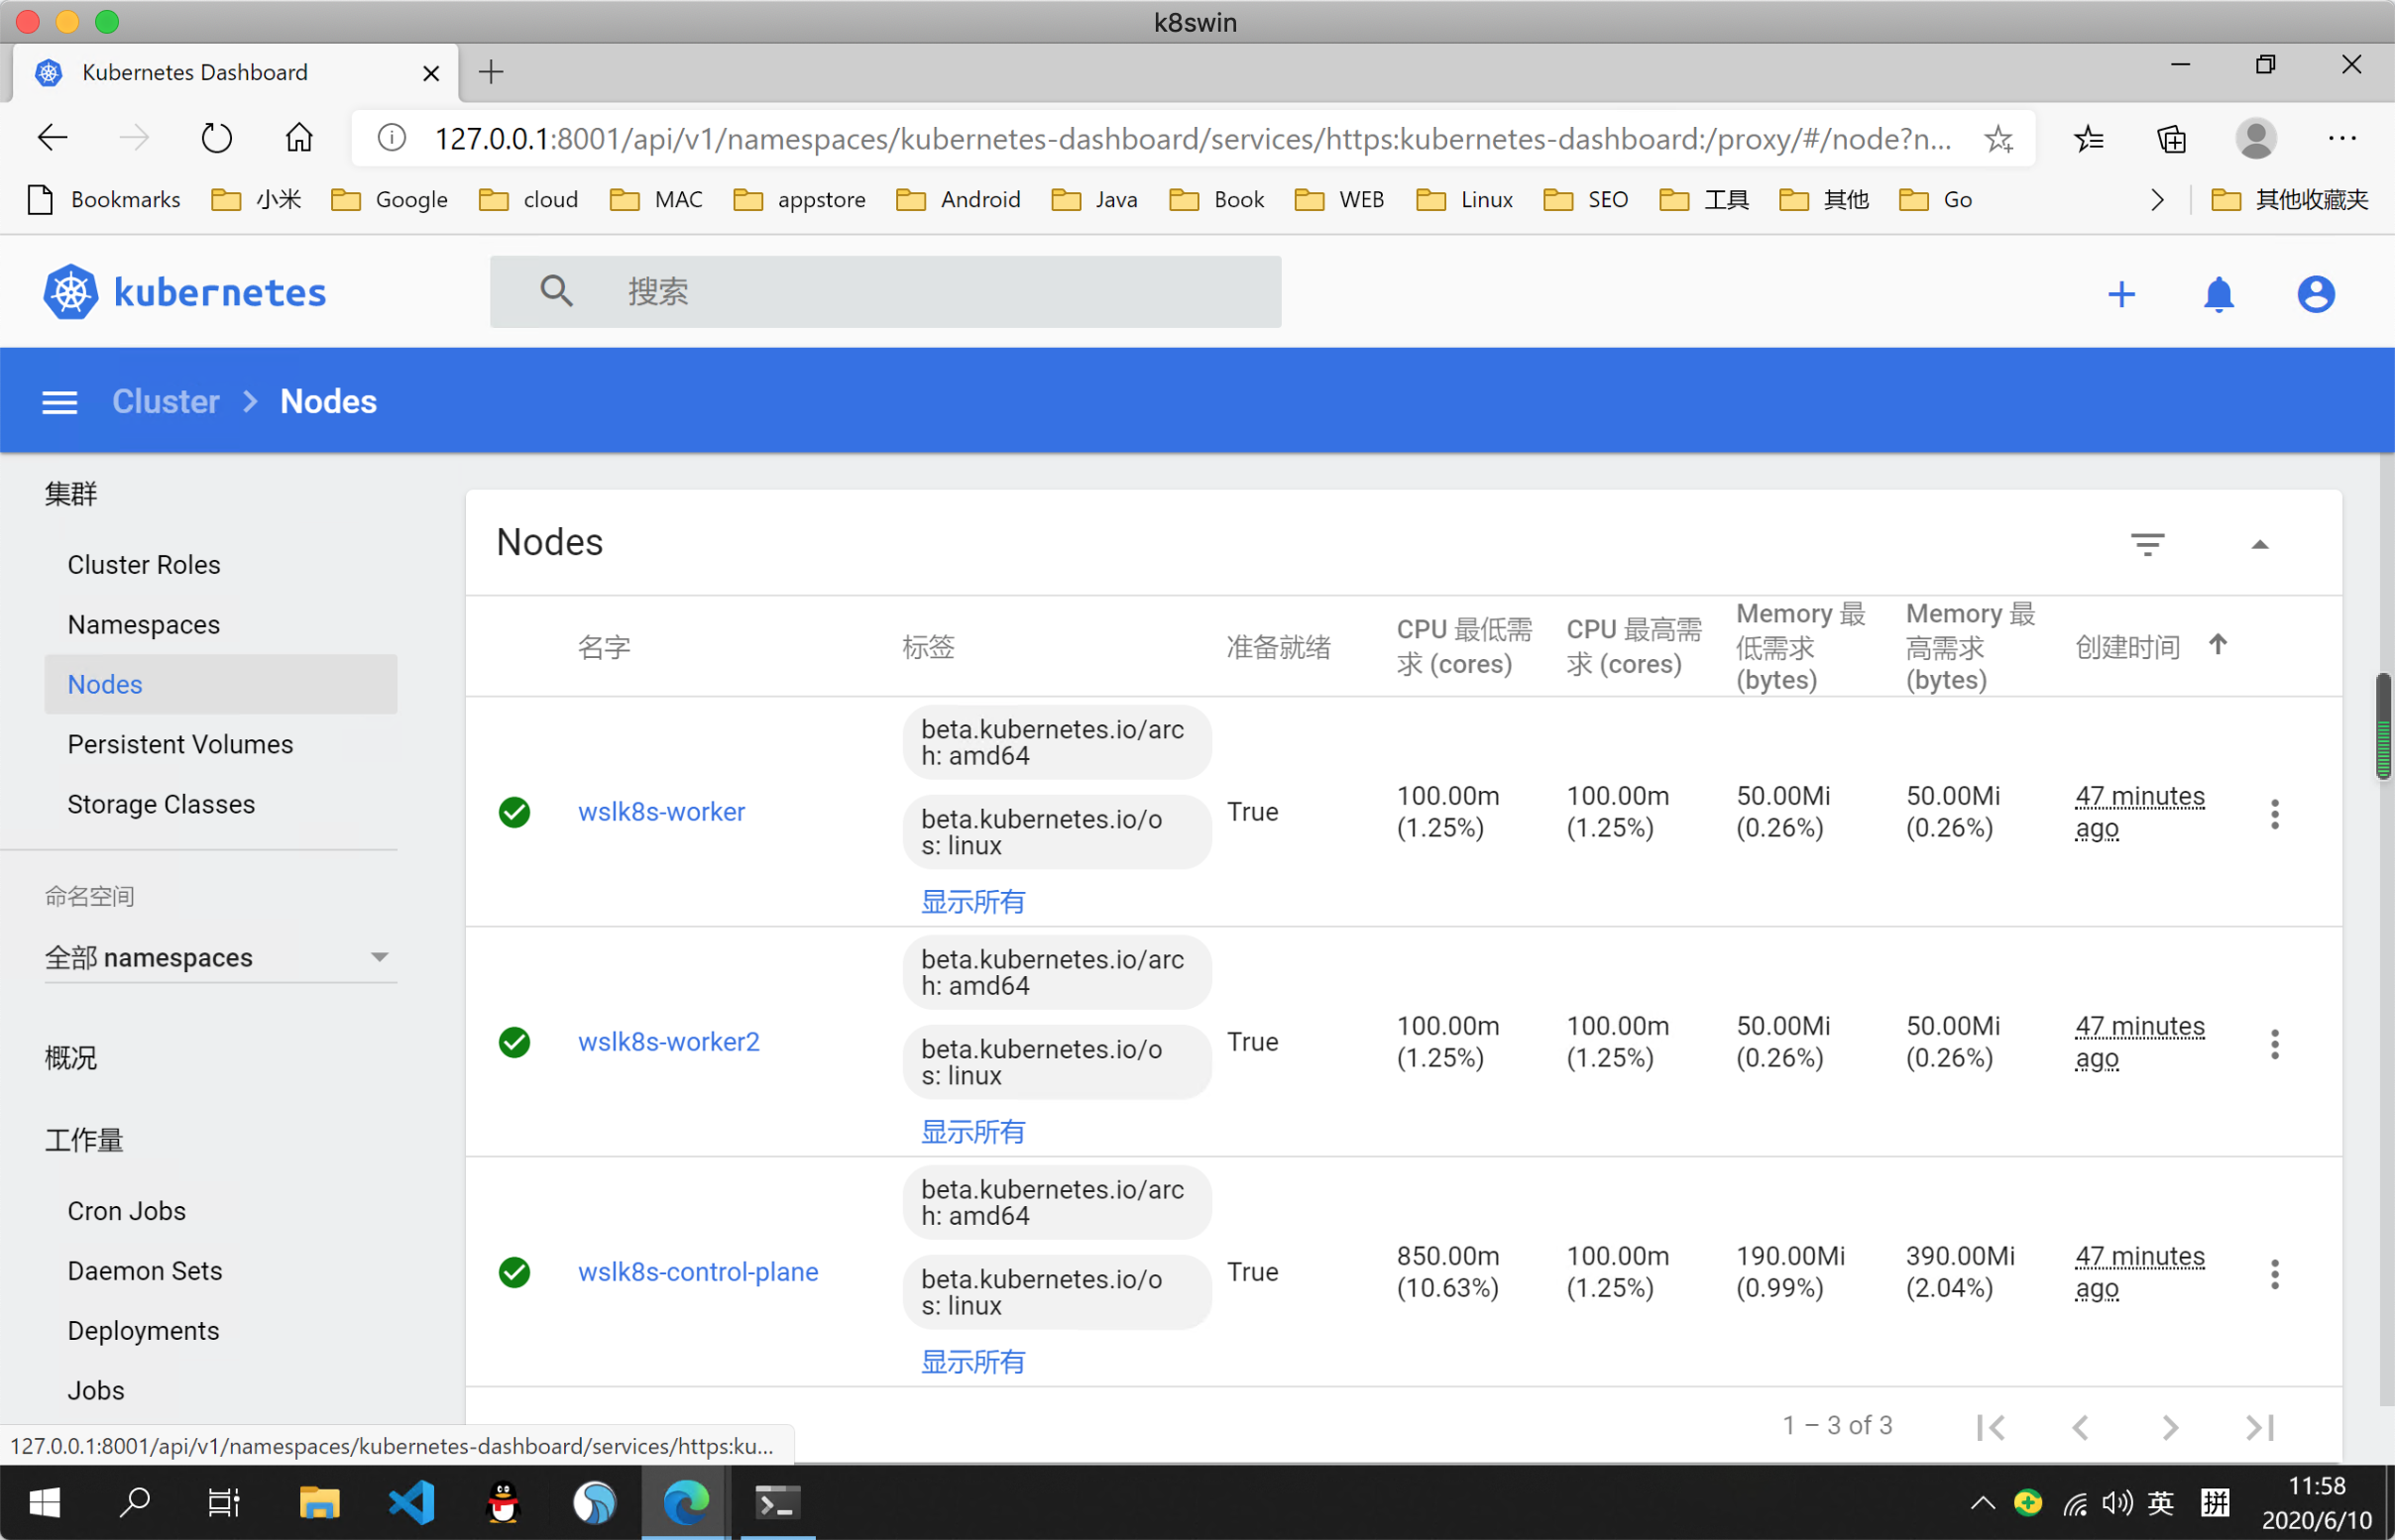
Task: Open Deployments in sidebar
Action: tap(143, 1331)
